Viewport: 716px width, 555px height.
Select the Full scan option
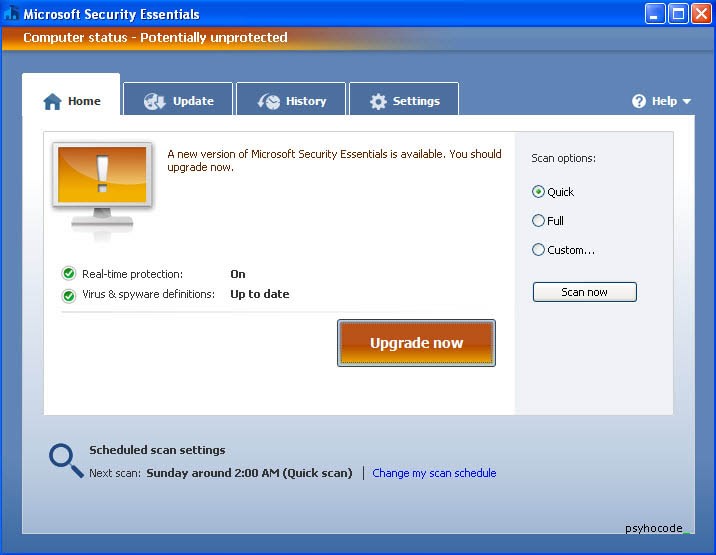coord(548,221)
